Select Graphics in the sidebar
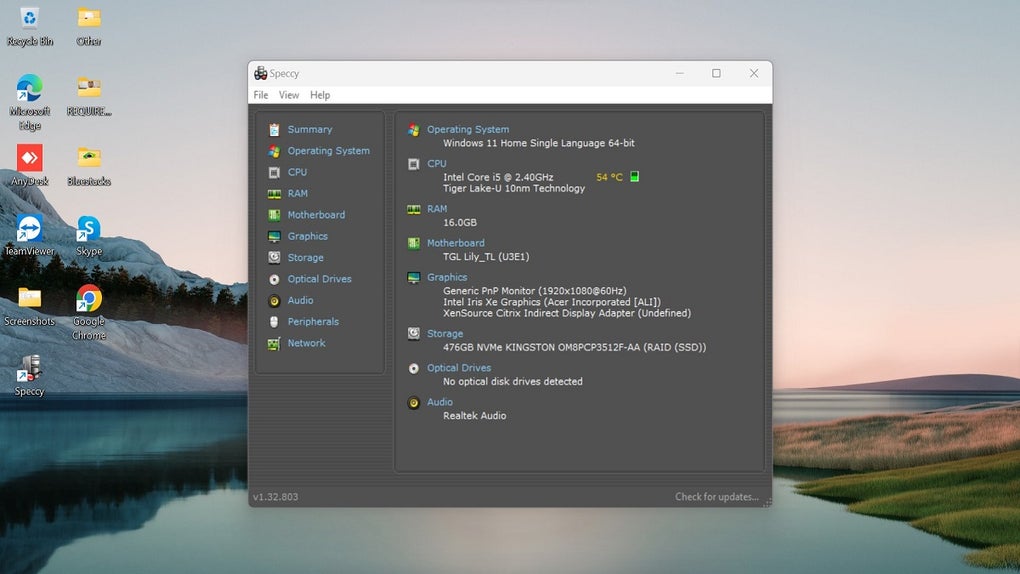The height and width of the screenshot is (574, 1020). coord(308,236)
